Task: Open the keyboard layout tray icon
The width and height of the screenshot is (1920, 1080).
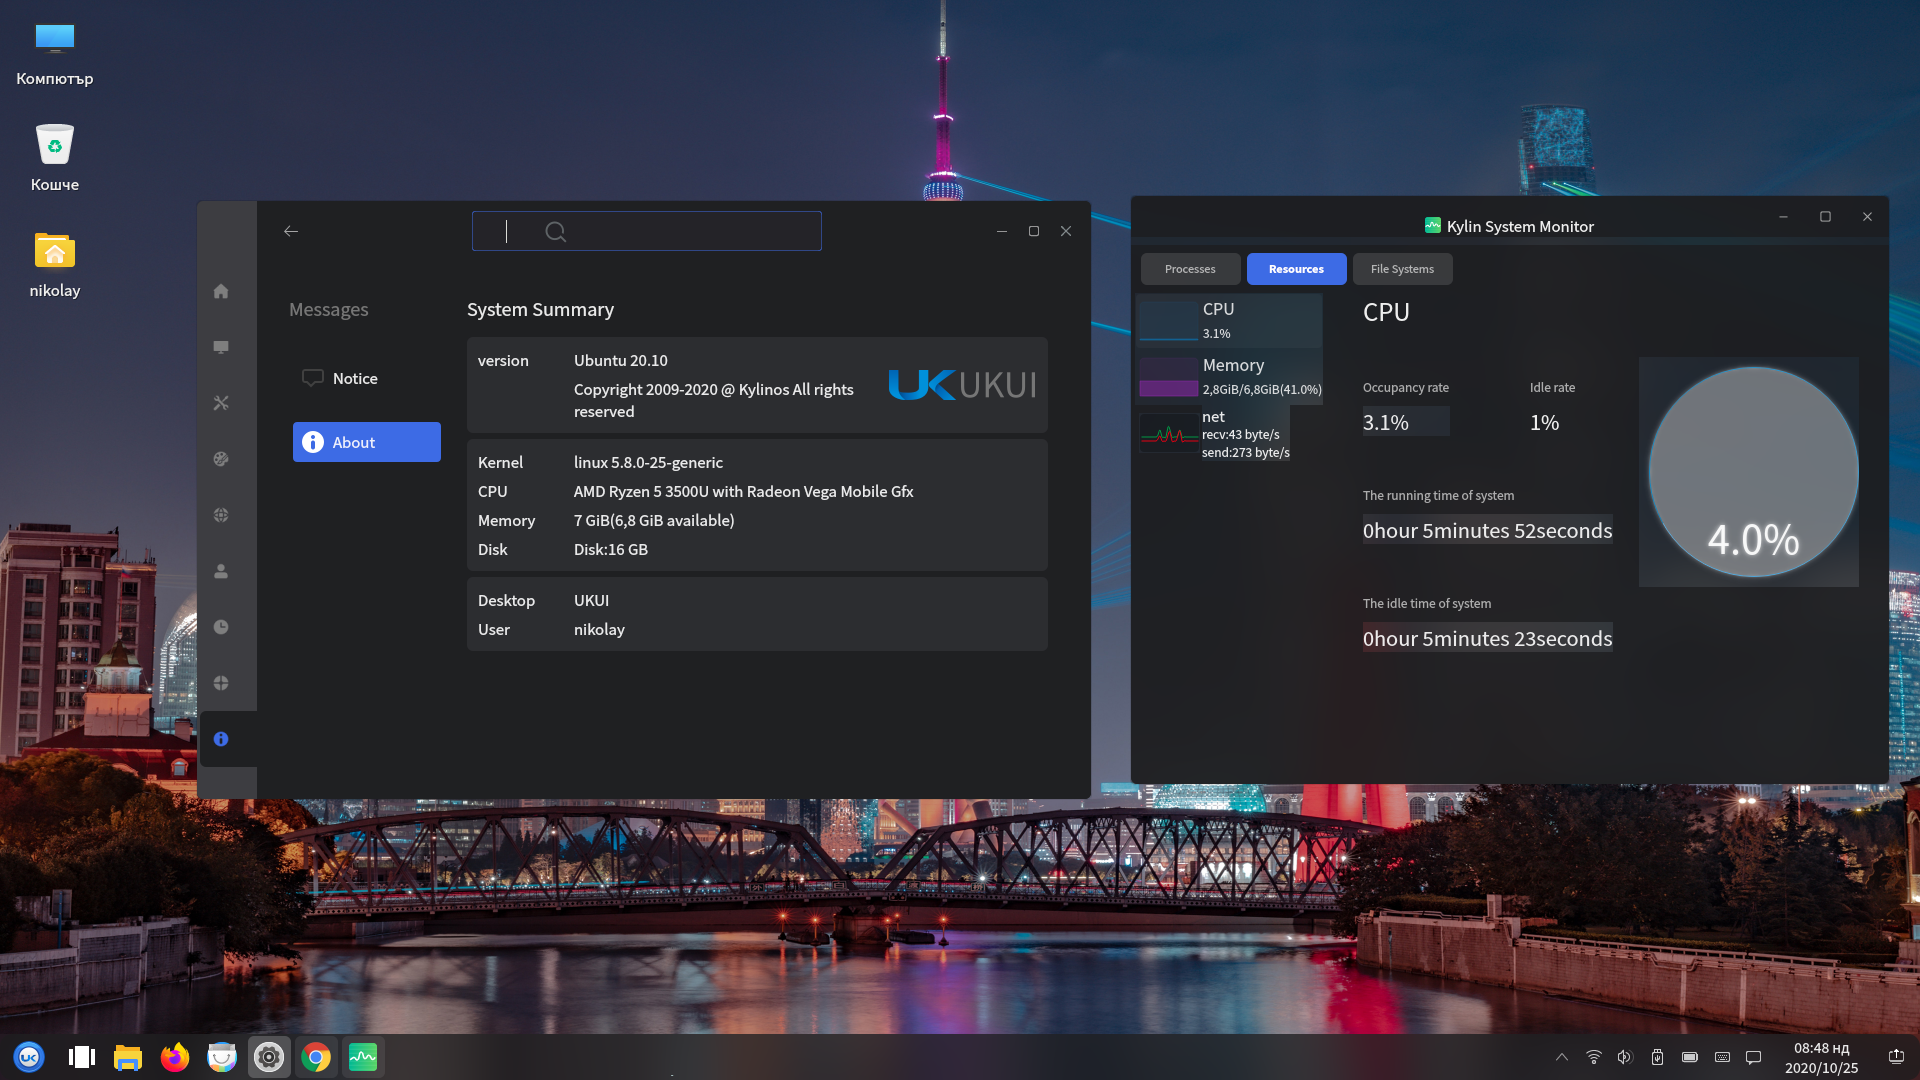Action: click(1722, 1057)
